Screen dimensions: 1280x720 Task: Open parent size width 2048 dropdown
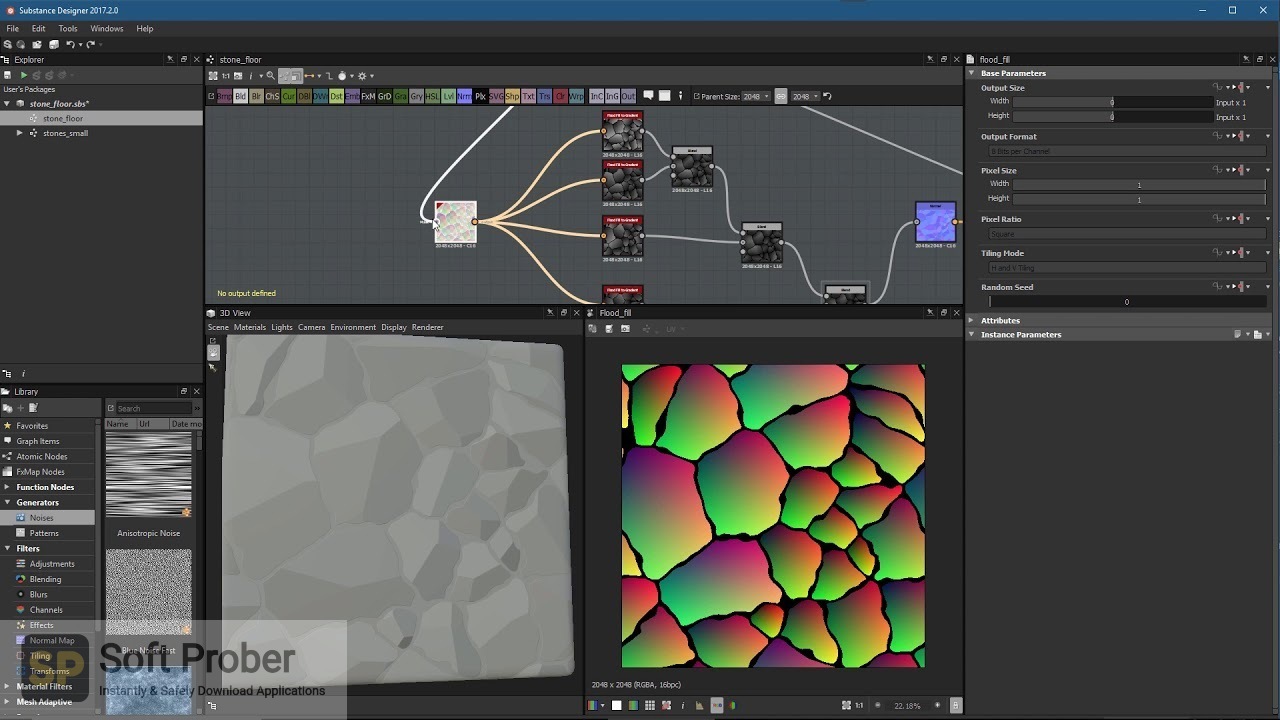click(x=756, y=96)
